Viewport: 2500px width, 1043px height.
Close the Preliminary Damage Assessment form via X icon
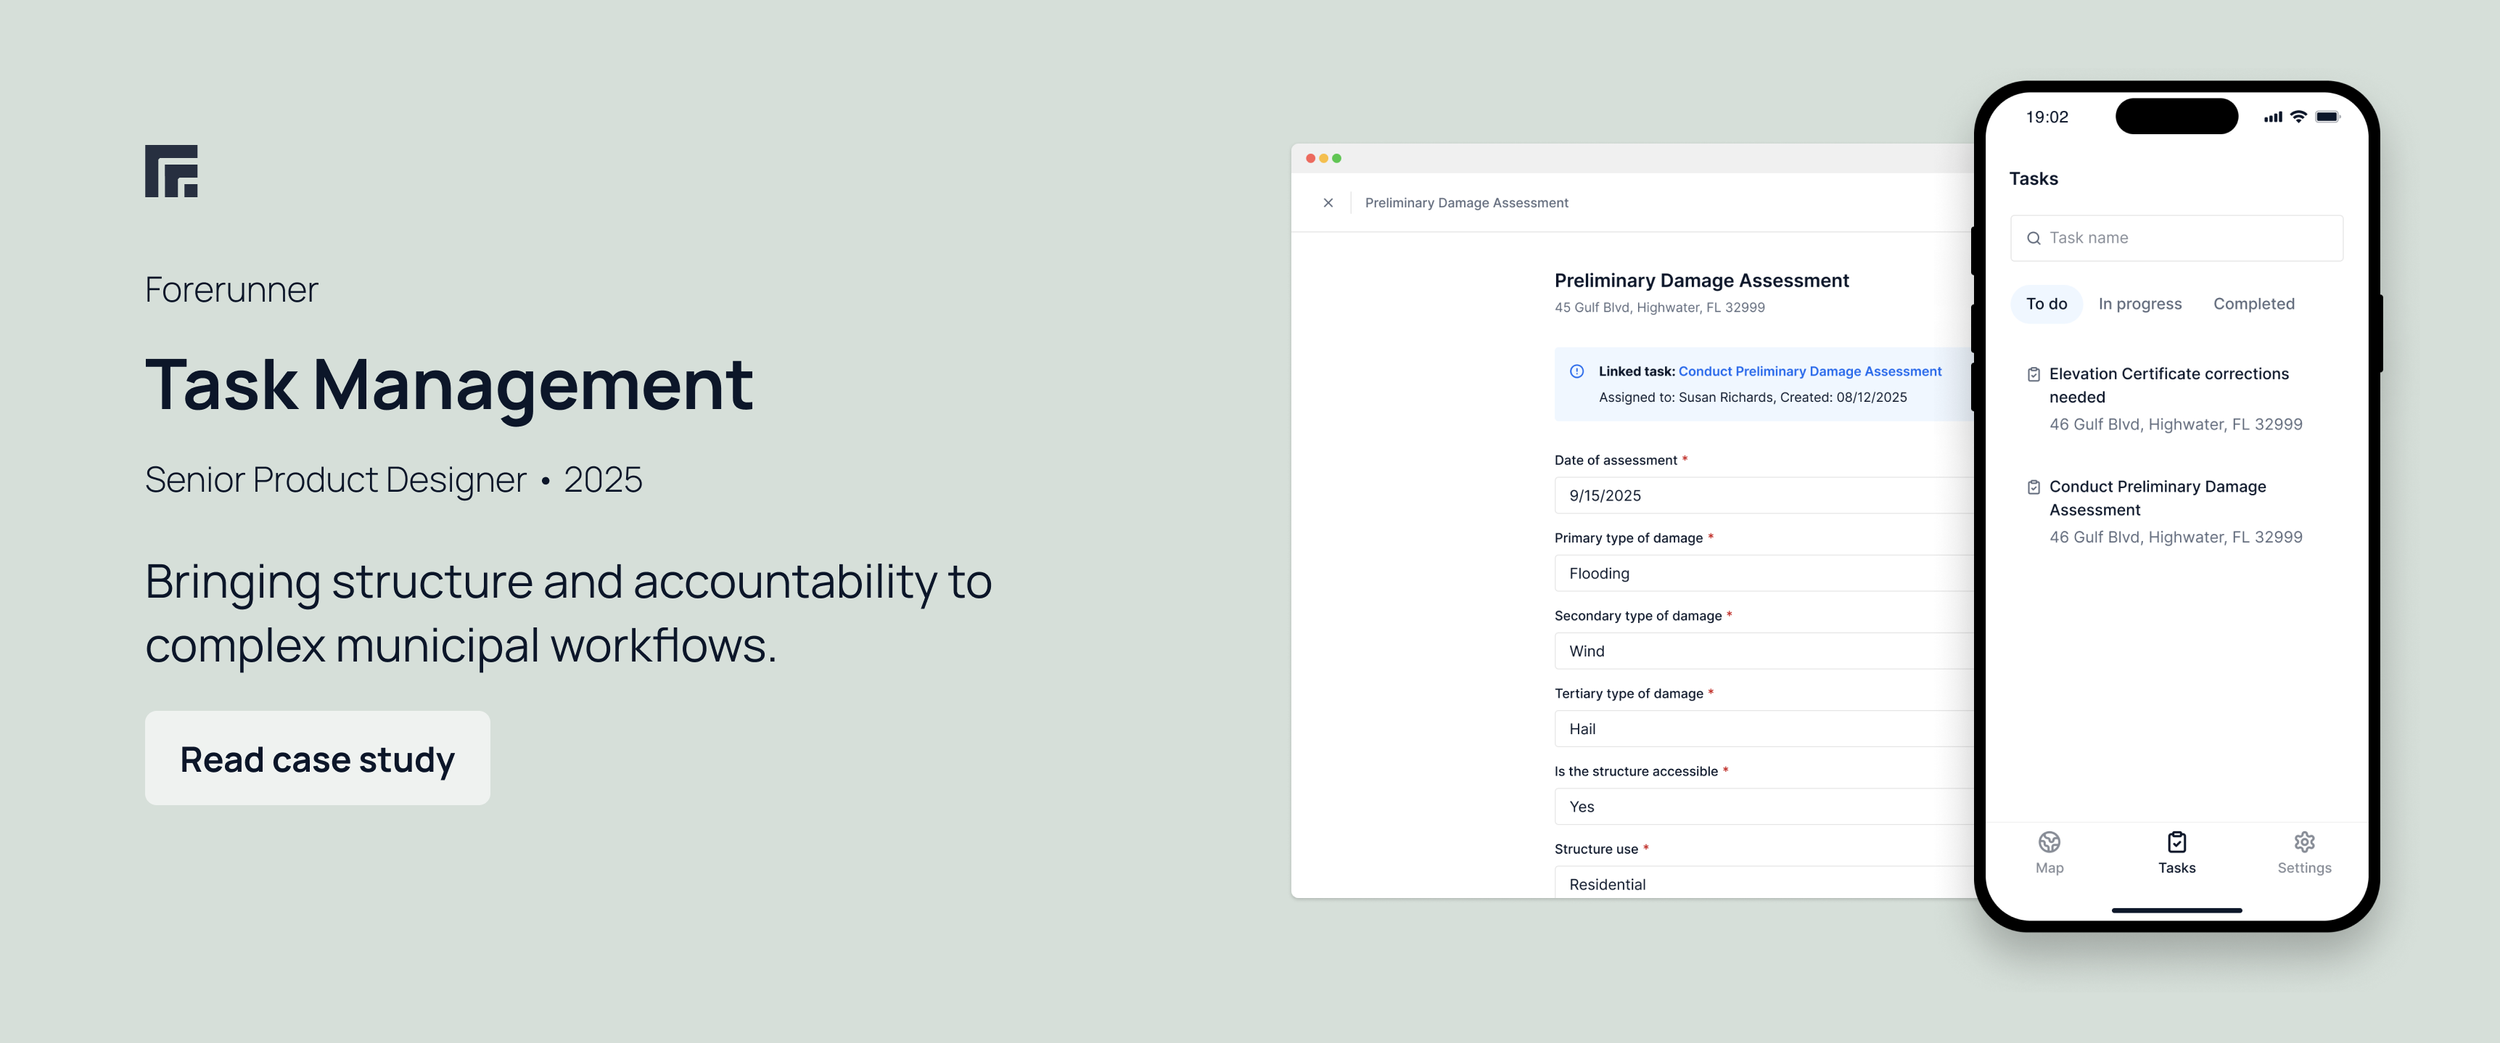point(1328,203)
